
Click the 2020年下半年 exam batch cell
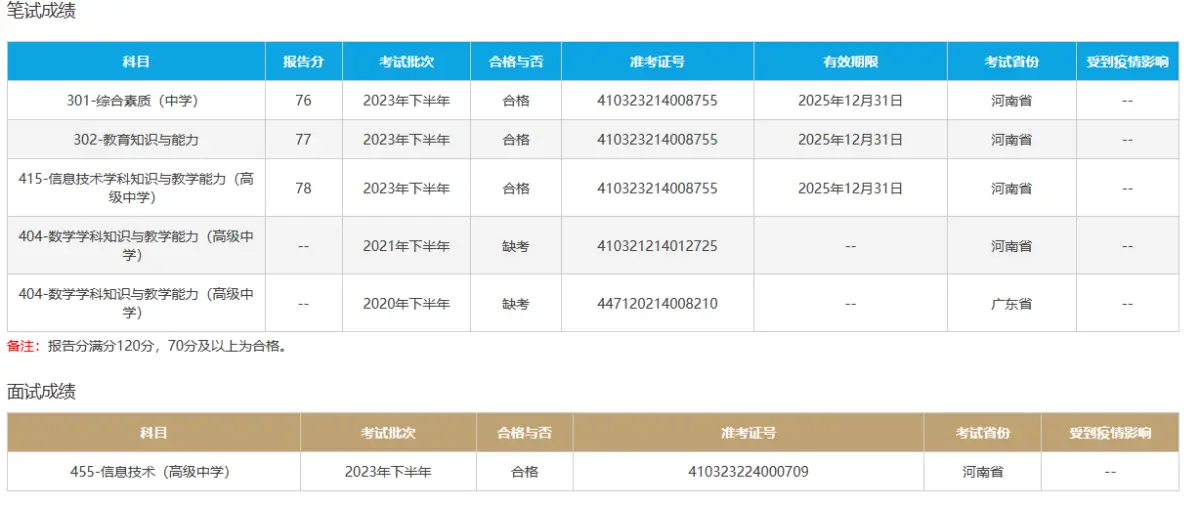(x=406, y=304)
